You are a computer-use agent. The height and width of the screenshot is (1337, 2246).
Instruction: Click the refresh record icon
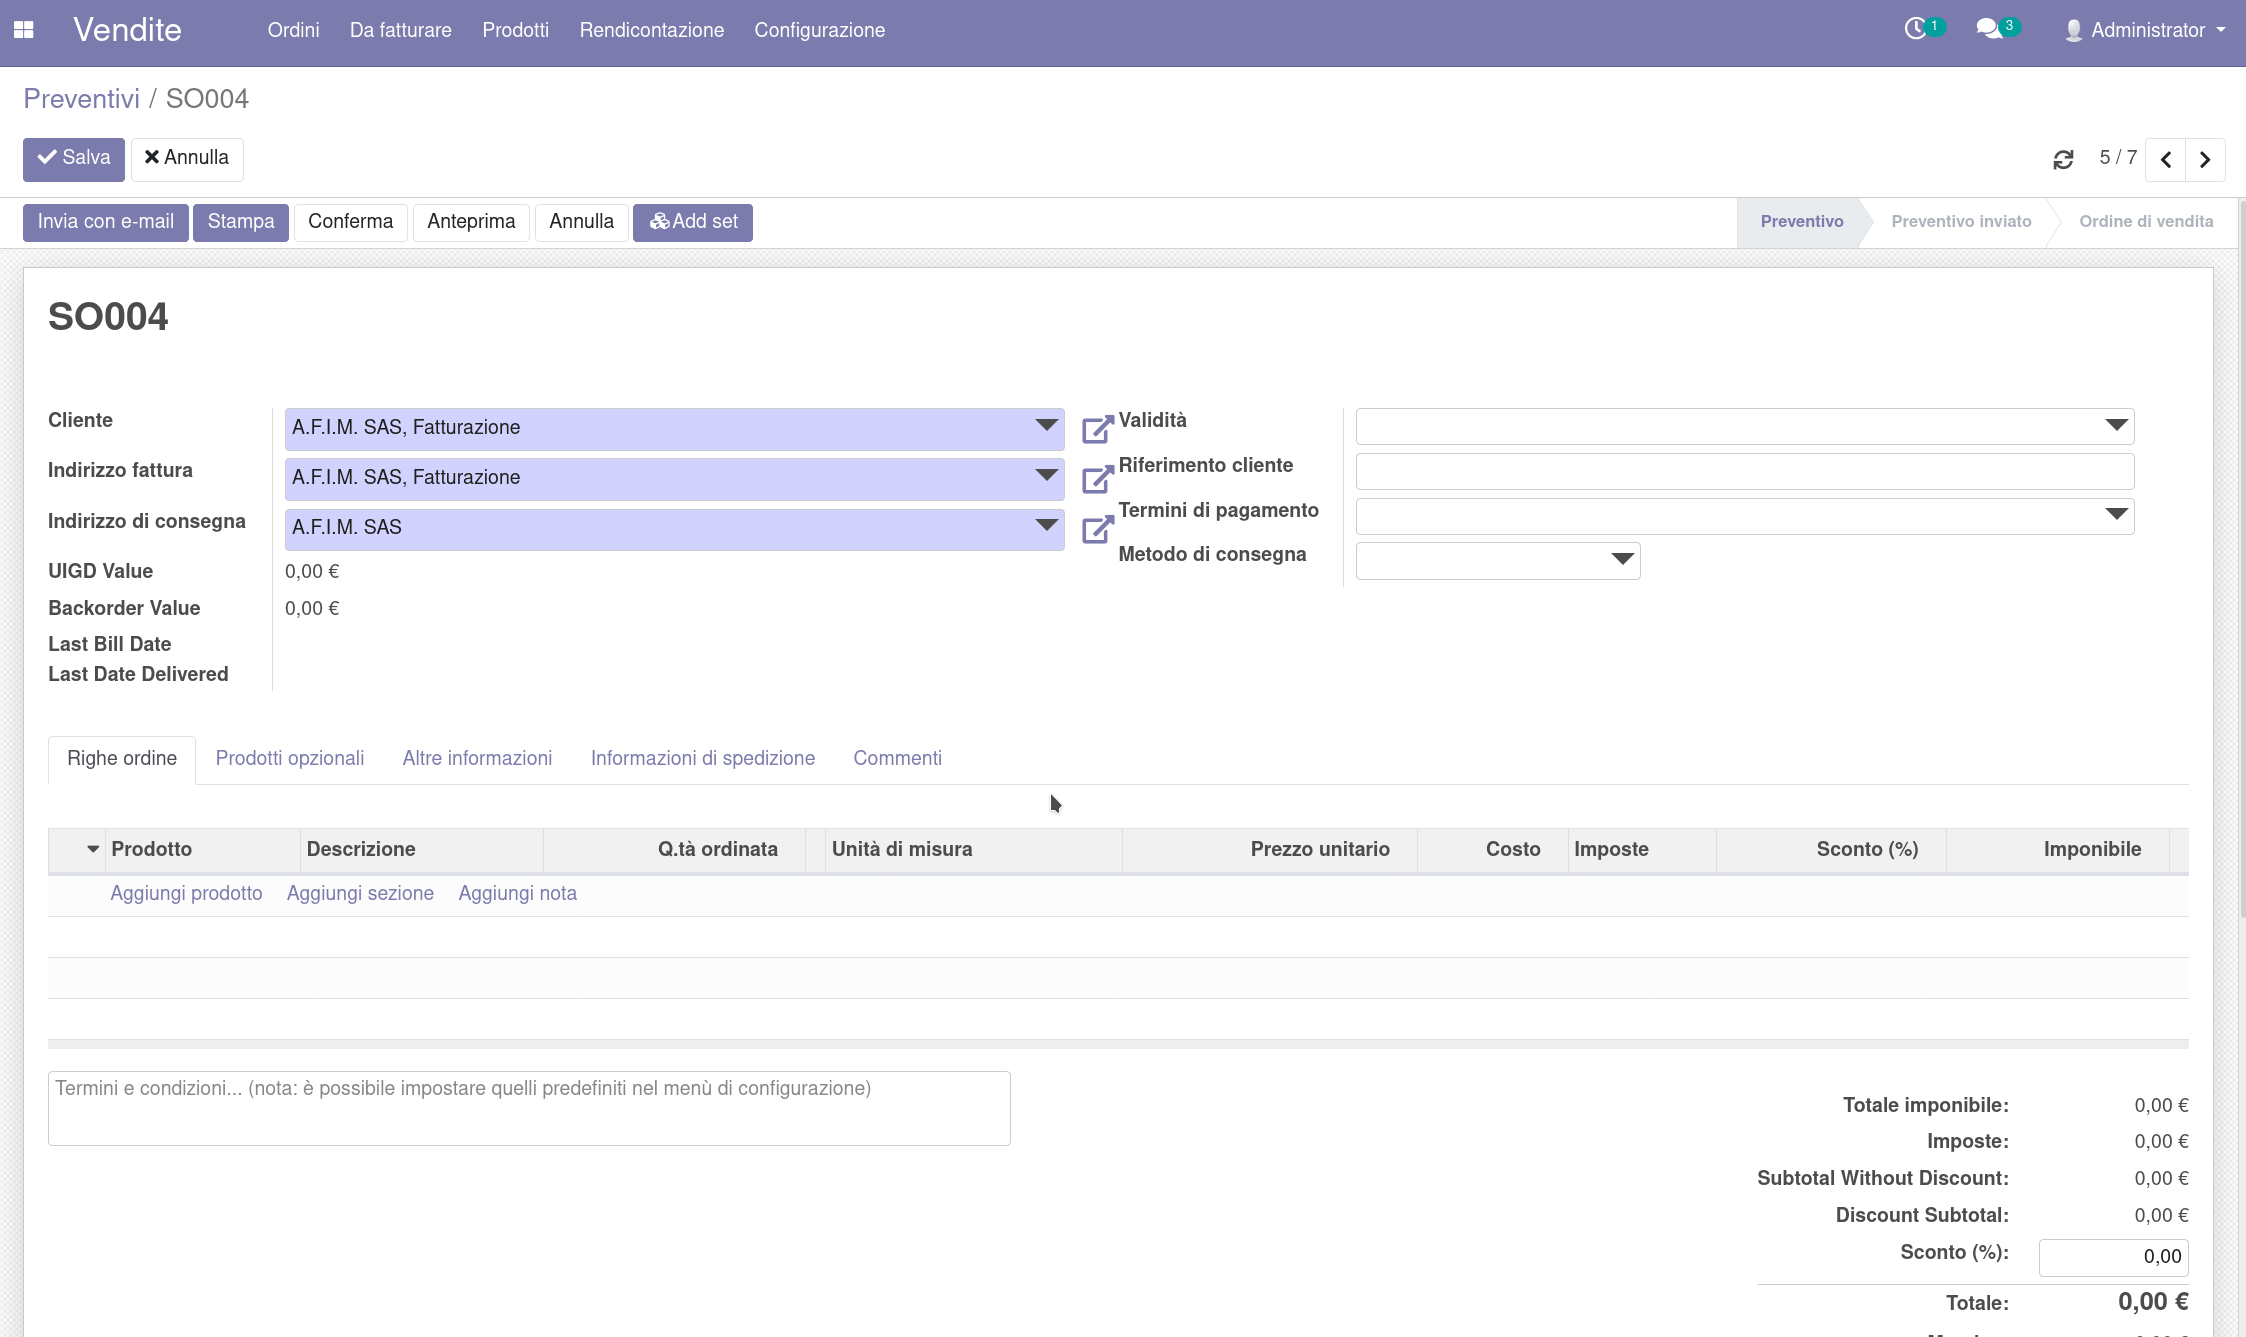(x=2063, y=160)
